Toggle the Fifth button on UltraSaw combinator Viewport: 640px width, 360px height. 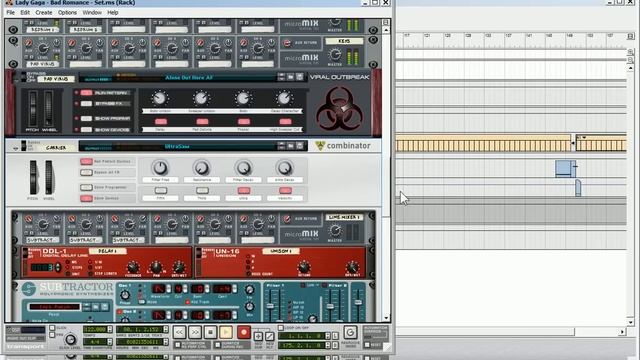pos(161,191)
